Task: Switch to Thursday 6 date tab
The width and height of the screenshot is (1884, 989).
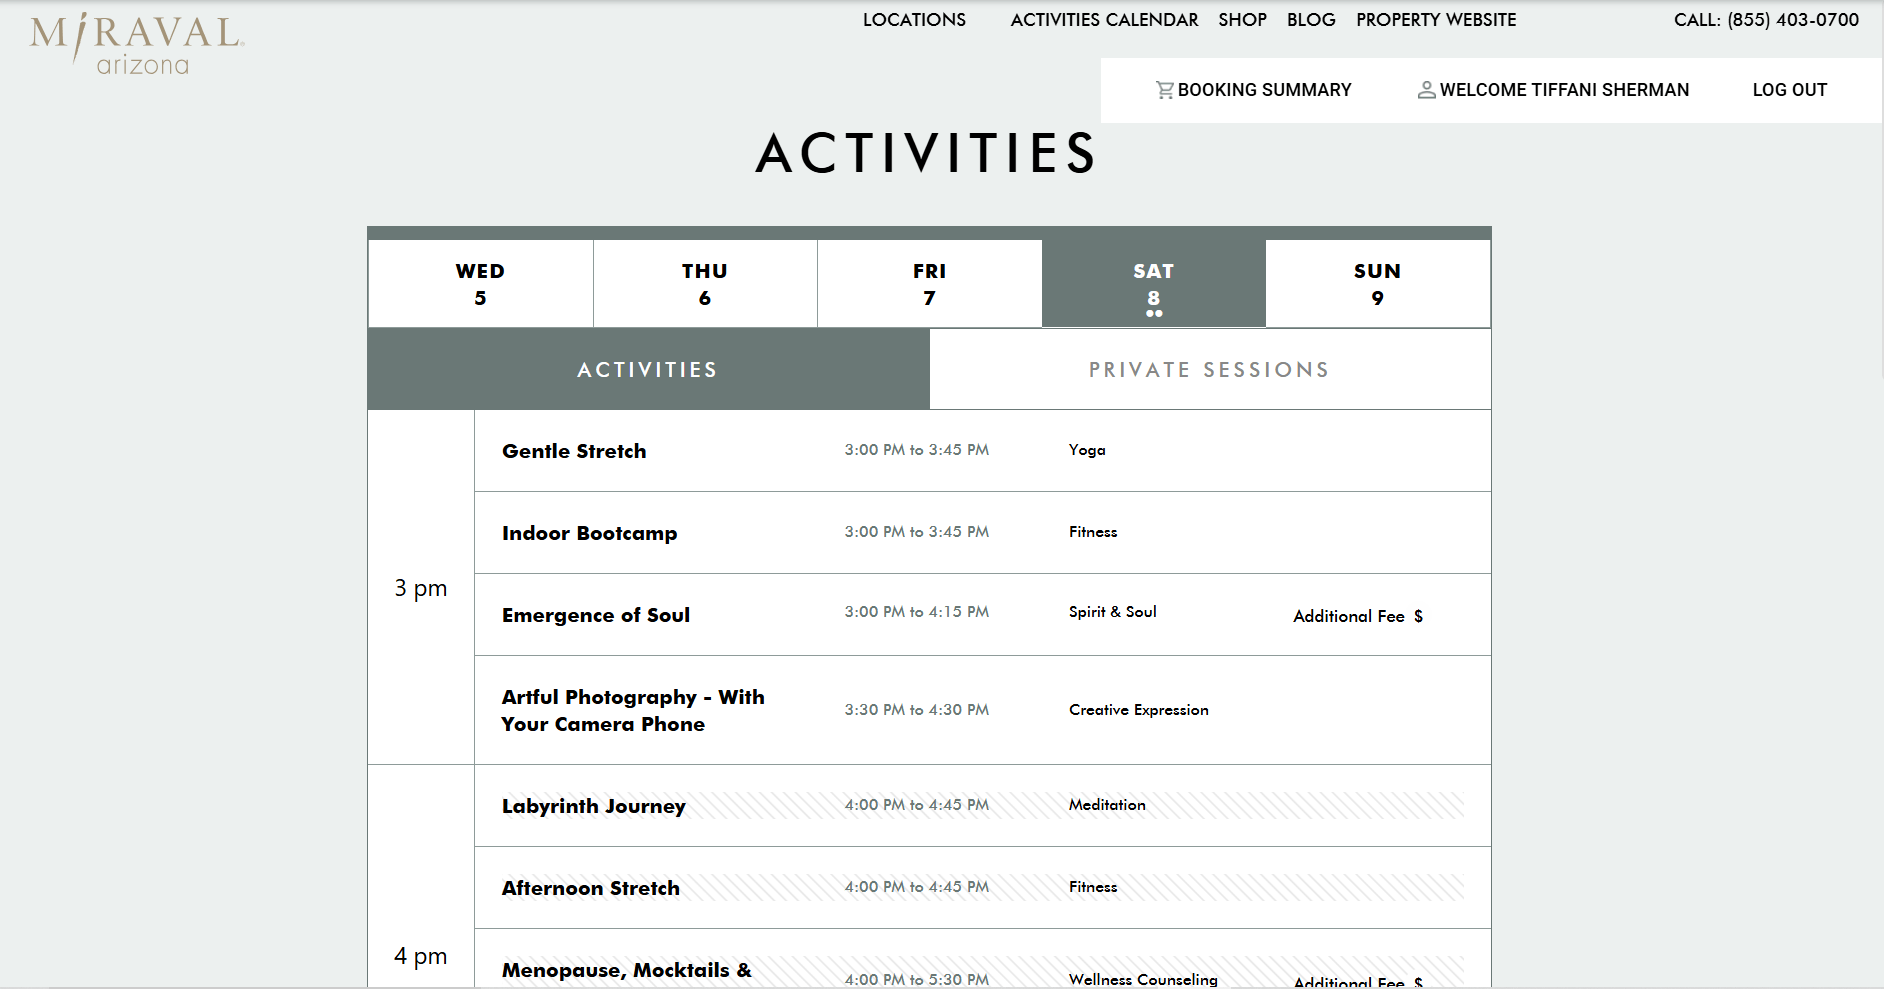Action: click(705, 284)
